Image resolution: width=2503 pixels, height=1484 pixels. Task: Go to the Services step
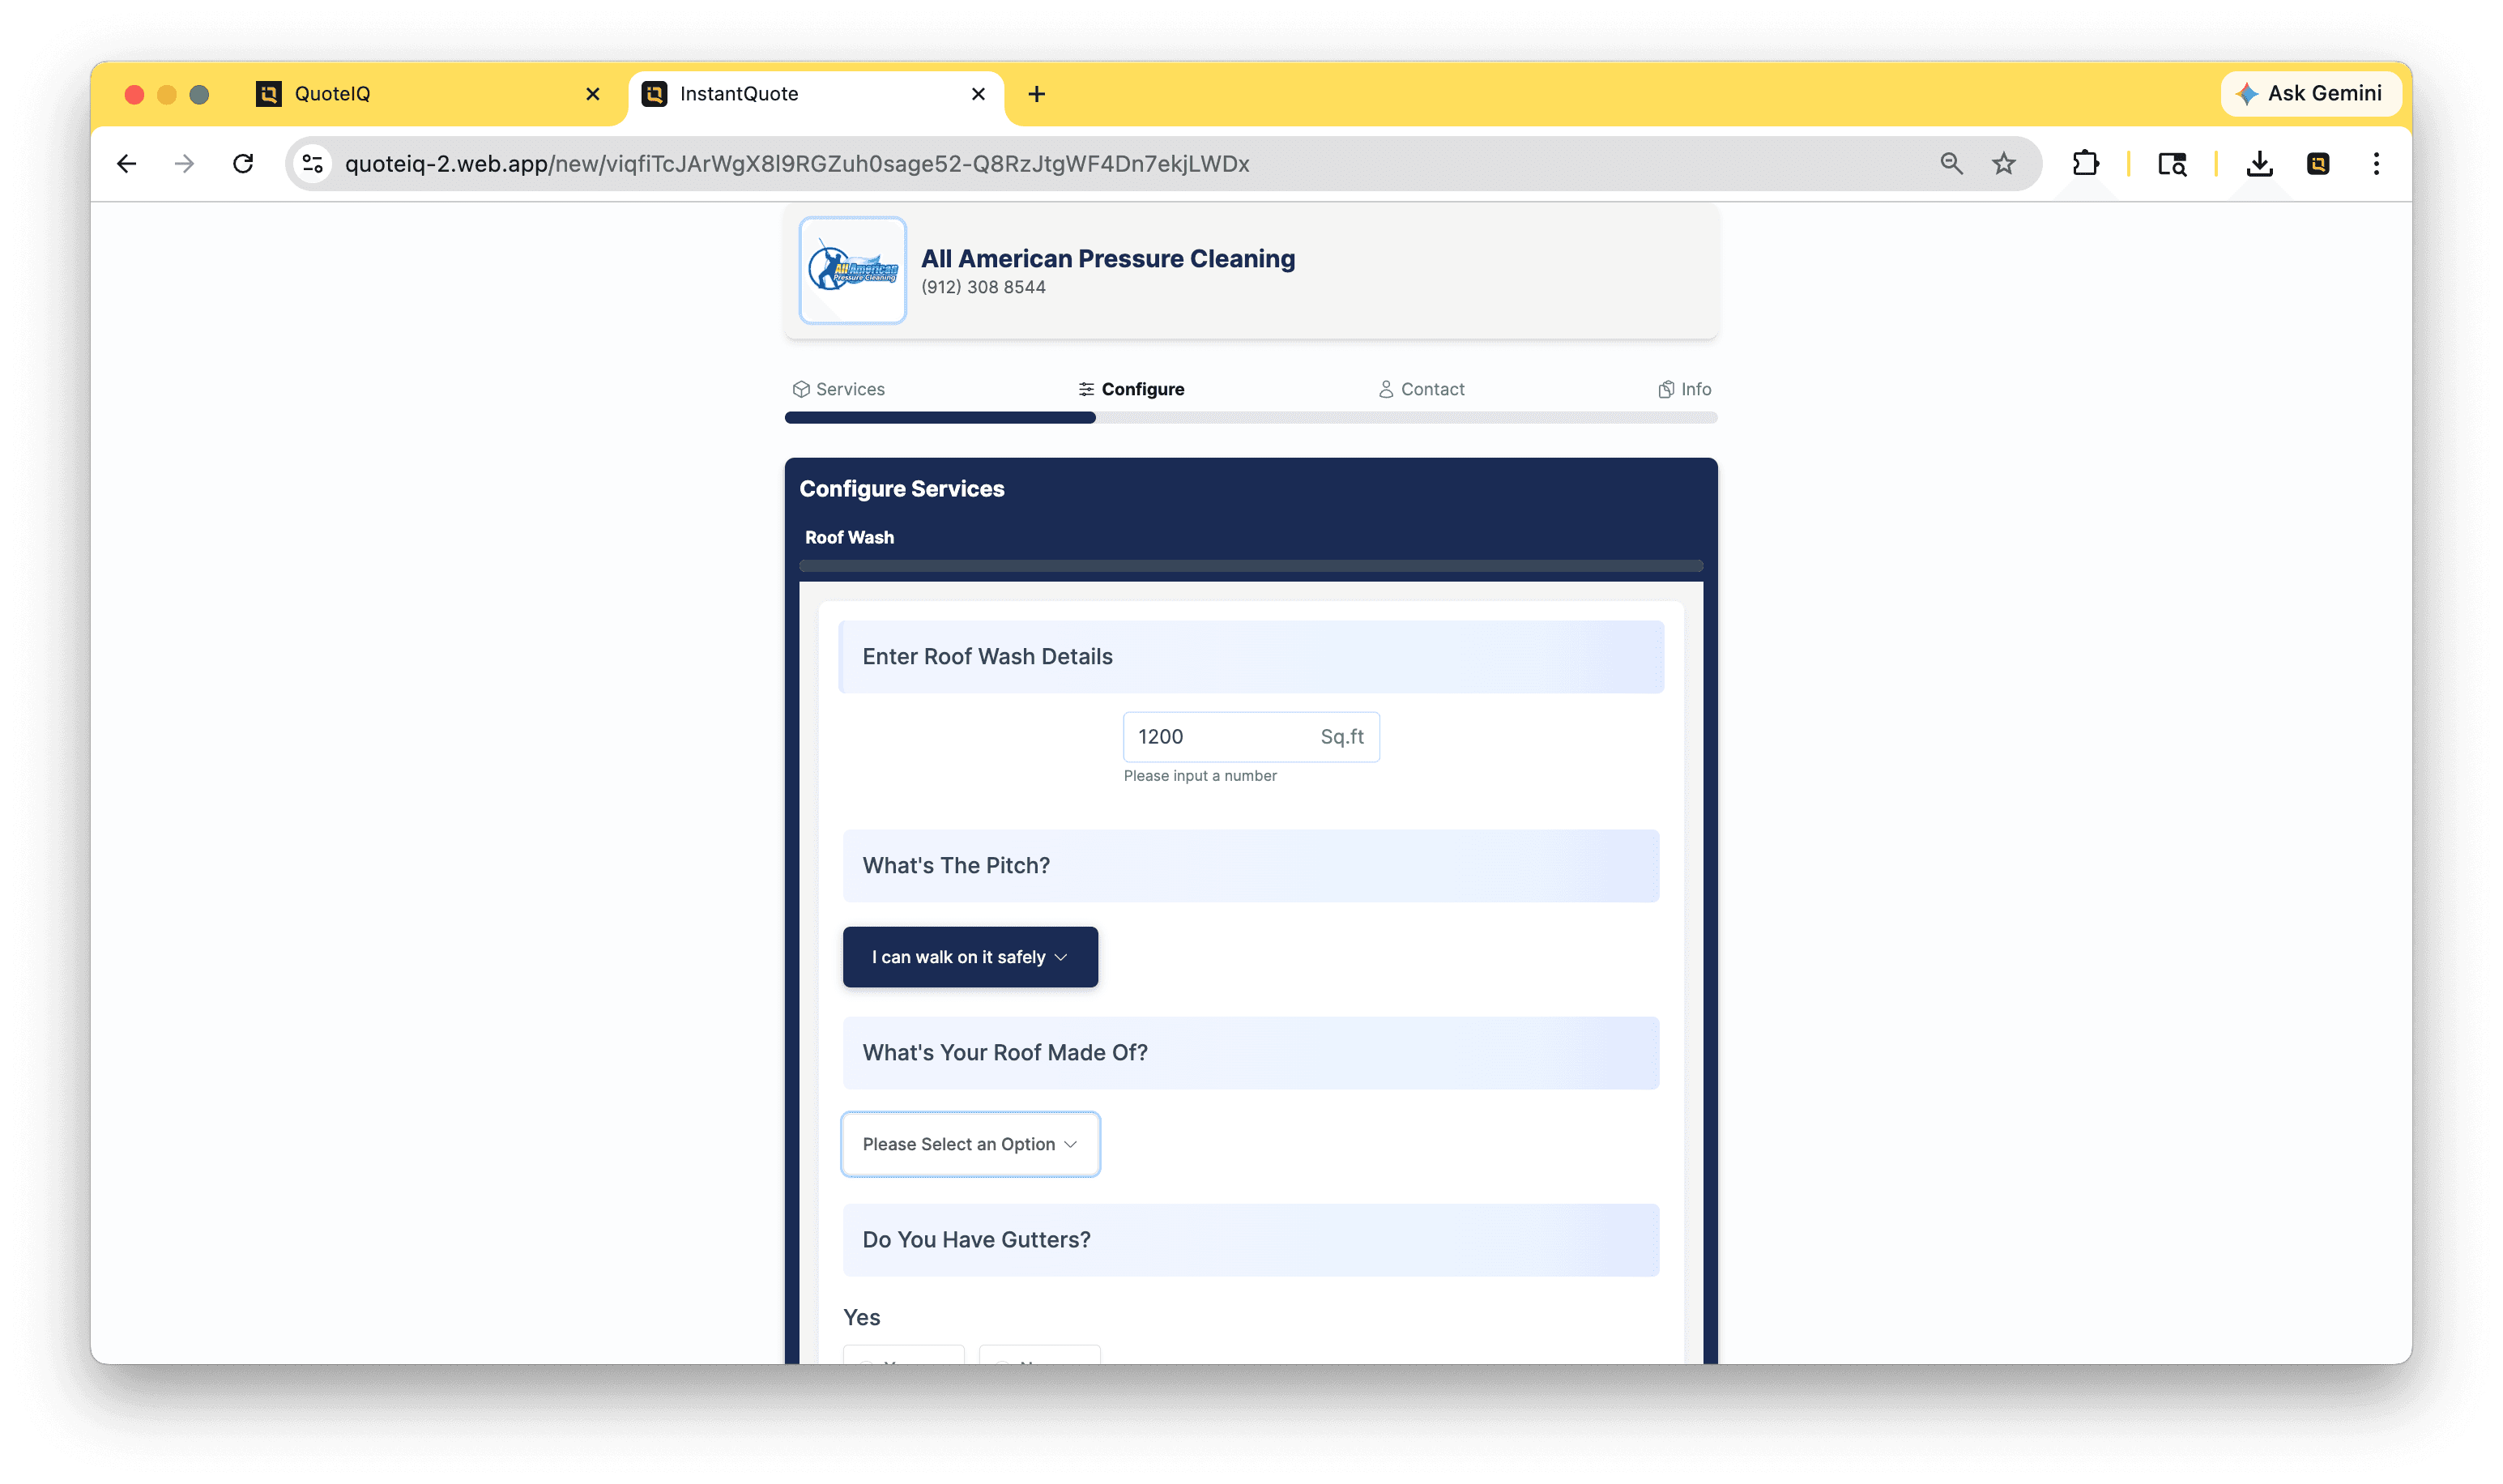pos(839,389)
